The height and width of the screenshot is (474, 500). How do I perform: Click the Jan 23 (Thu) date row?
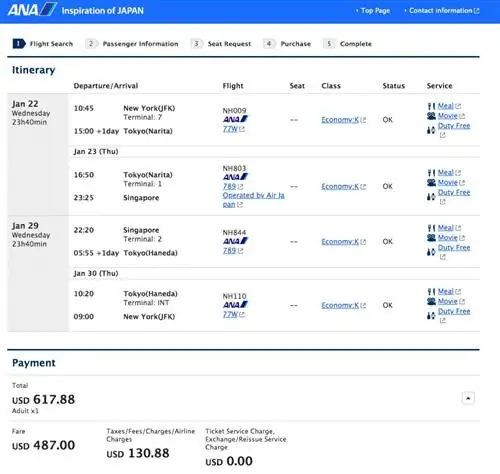point(274,152)
